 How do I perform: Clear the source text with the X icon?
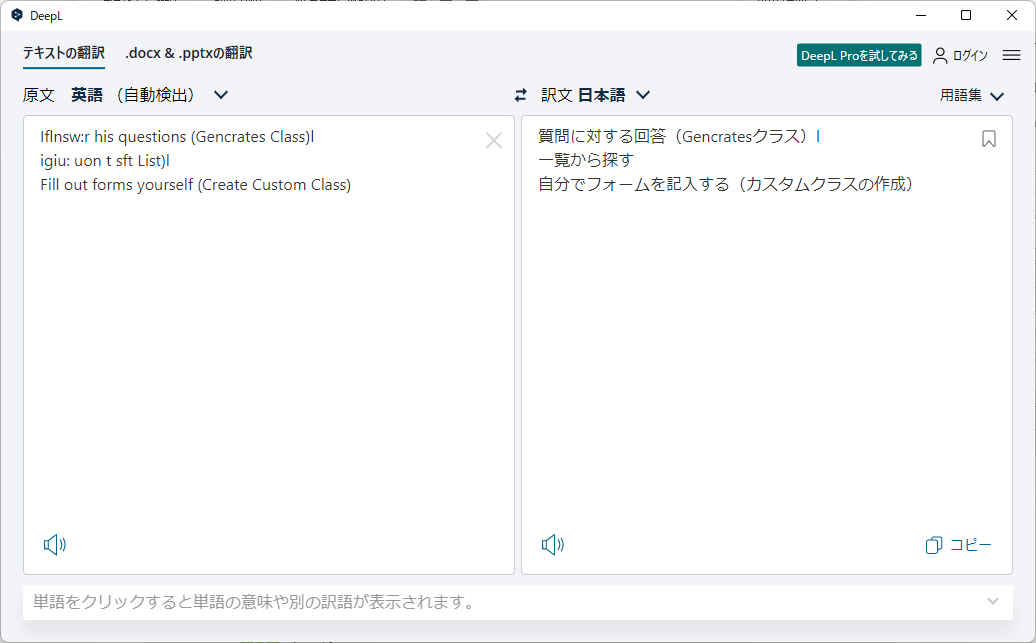[x=494, y=140]
